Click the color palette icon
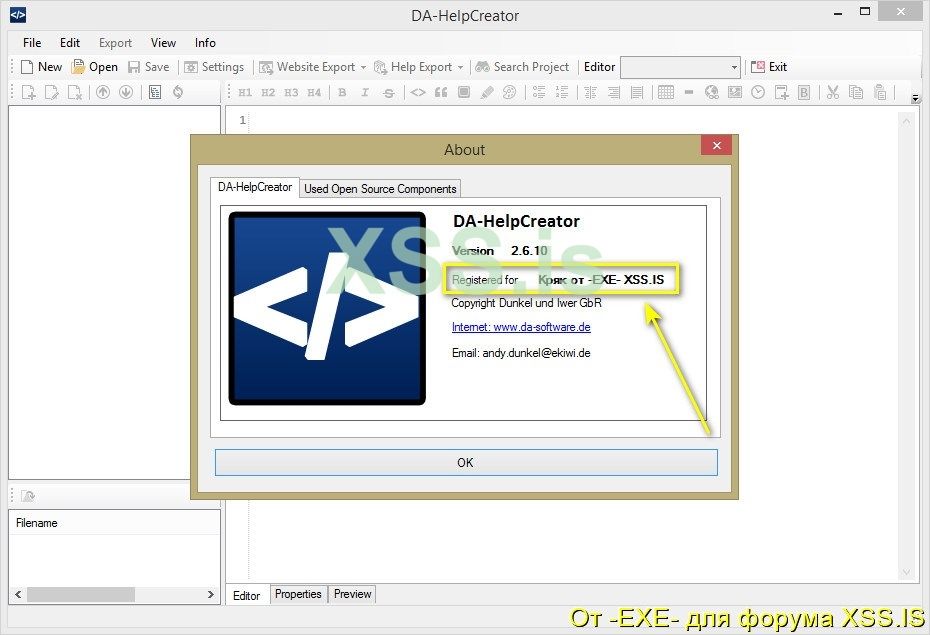Image resolution: width=930 pixels, height=635 pixels. click(x=509, y=92)
